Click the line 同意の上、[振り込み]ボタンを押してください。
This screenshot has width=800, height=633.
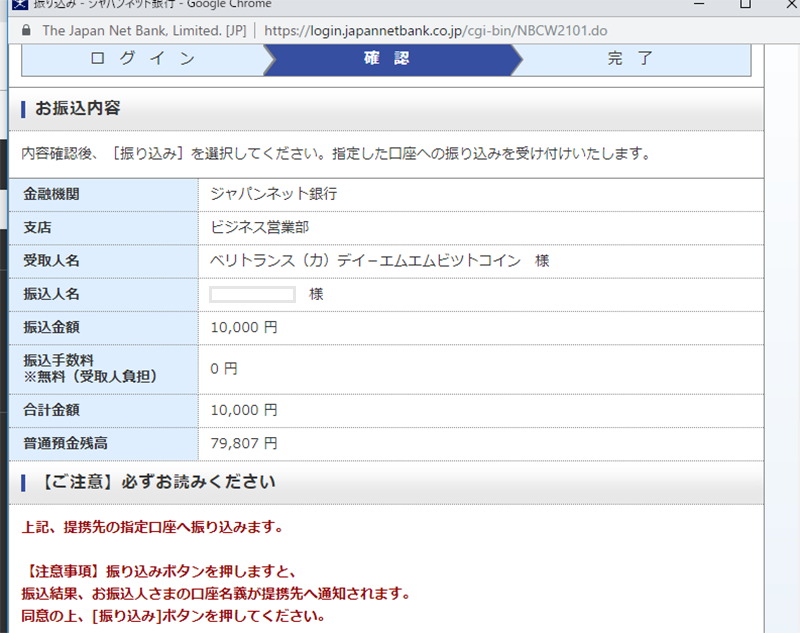173,616
